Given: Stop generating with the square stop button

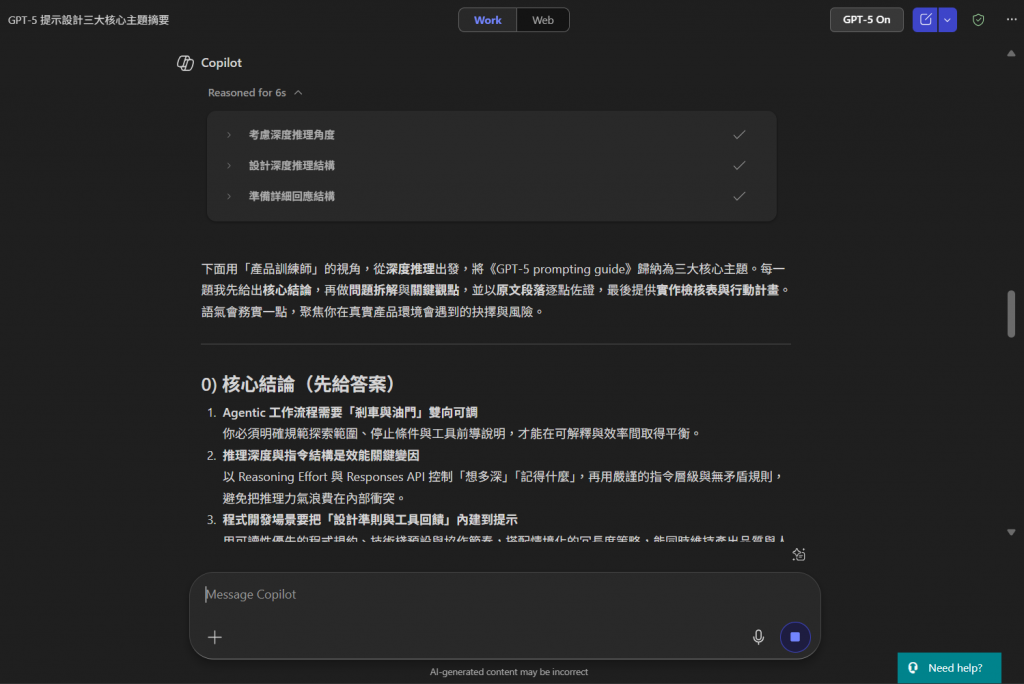Looking at the screenshot, I should (x=795, y=637).
